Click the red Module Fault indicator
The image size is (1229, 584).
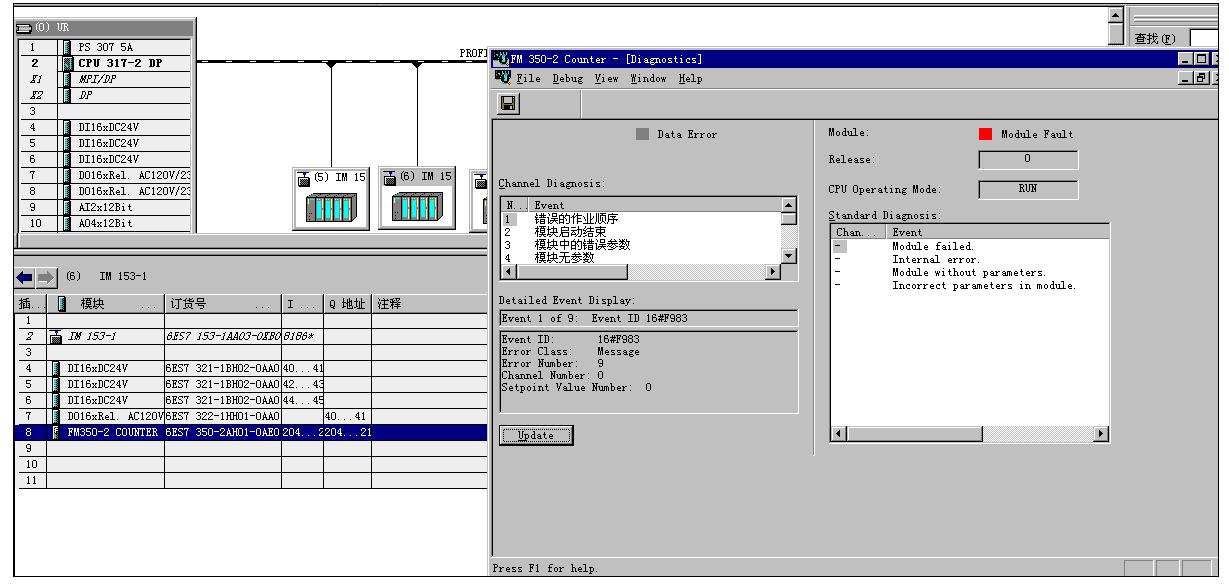(985, 134)
